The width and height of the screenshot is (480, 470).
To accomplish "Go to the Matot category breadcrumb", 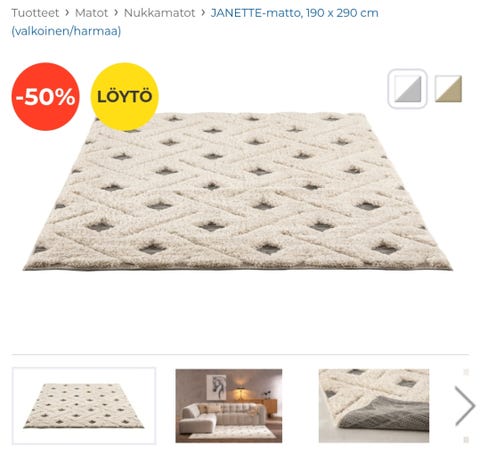I will 91,13.
